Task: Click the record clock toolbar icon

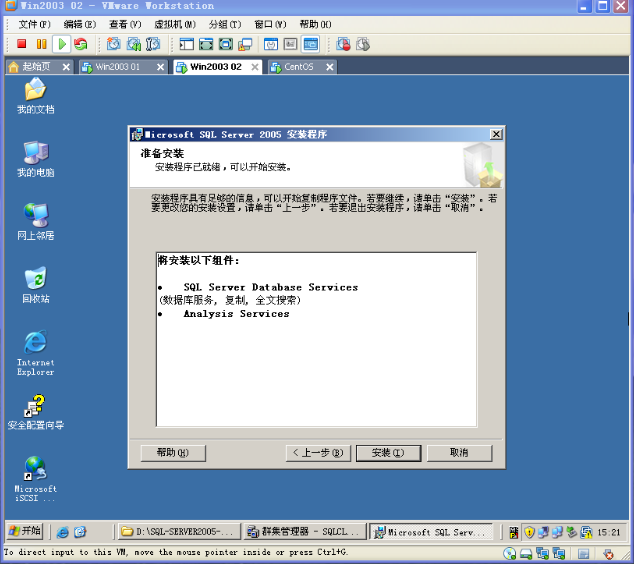Action: click(344, 44)
